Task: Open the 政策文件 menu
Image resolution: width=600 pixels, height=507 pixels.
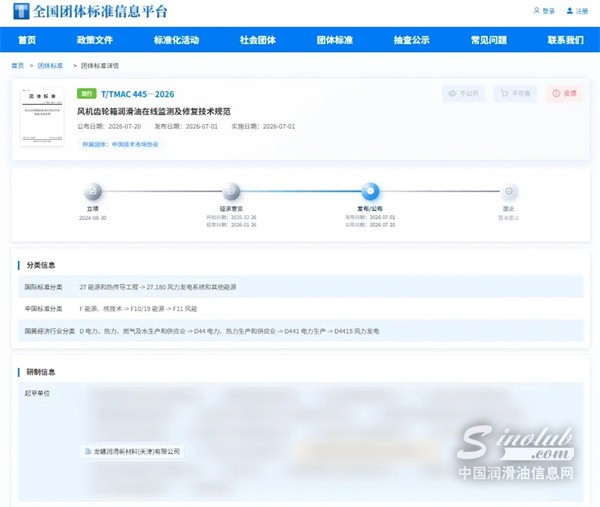Action: pyautogui.click(x=95, y=40)
